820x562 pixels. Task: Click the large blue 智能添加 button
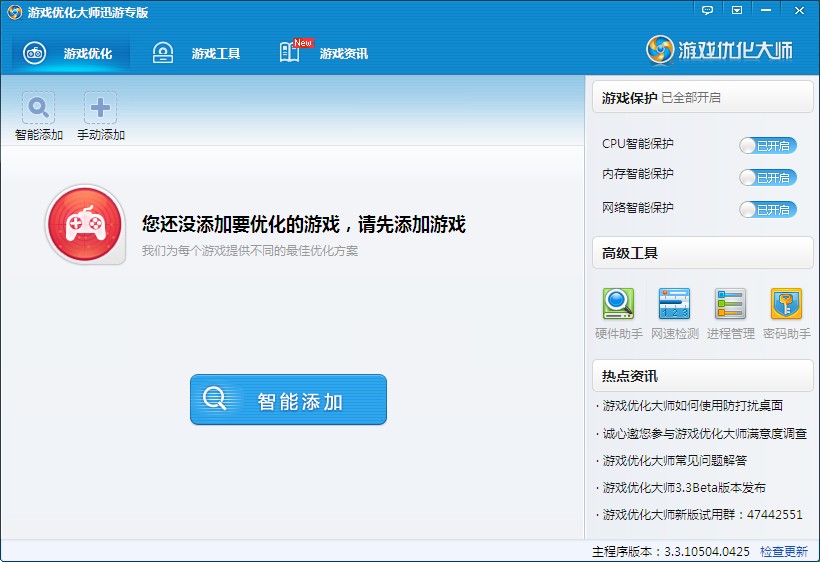point(288,400)
